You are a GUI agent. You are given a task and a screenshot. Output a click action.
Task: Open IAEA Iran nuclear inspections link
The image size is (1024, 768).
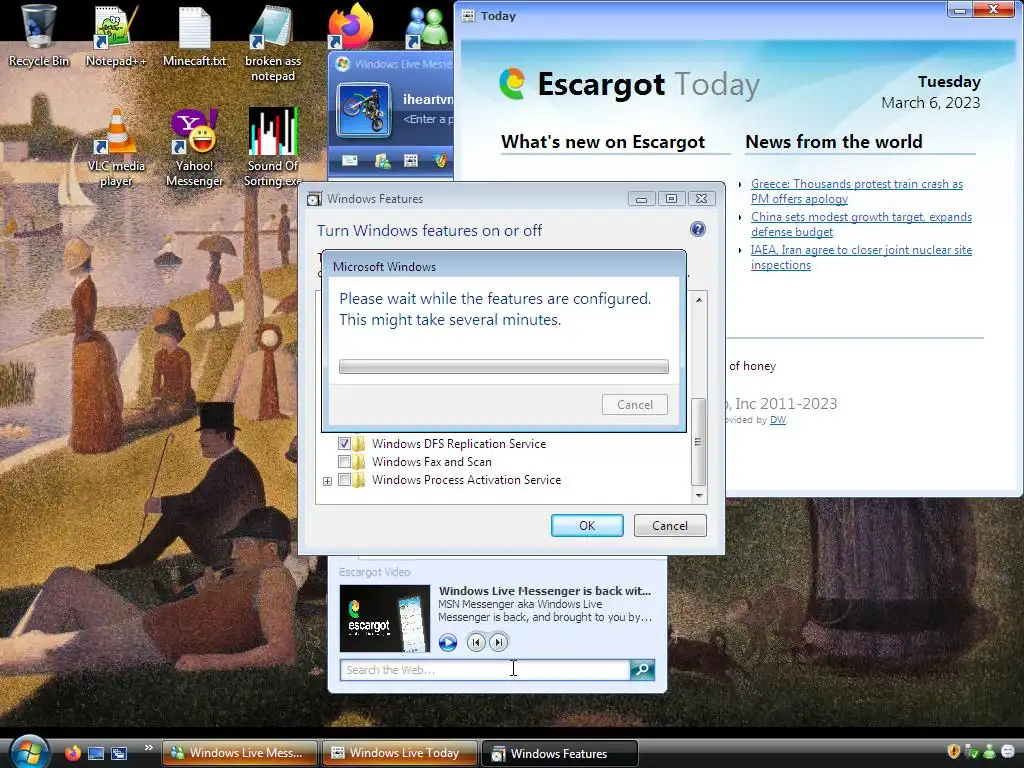tap(861, 257)
